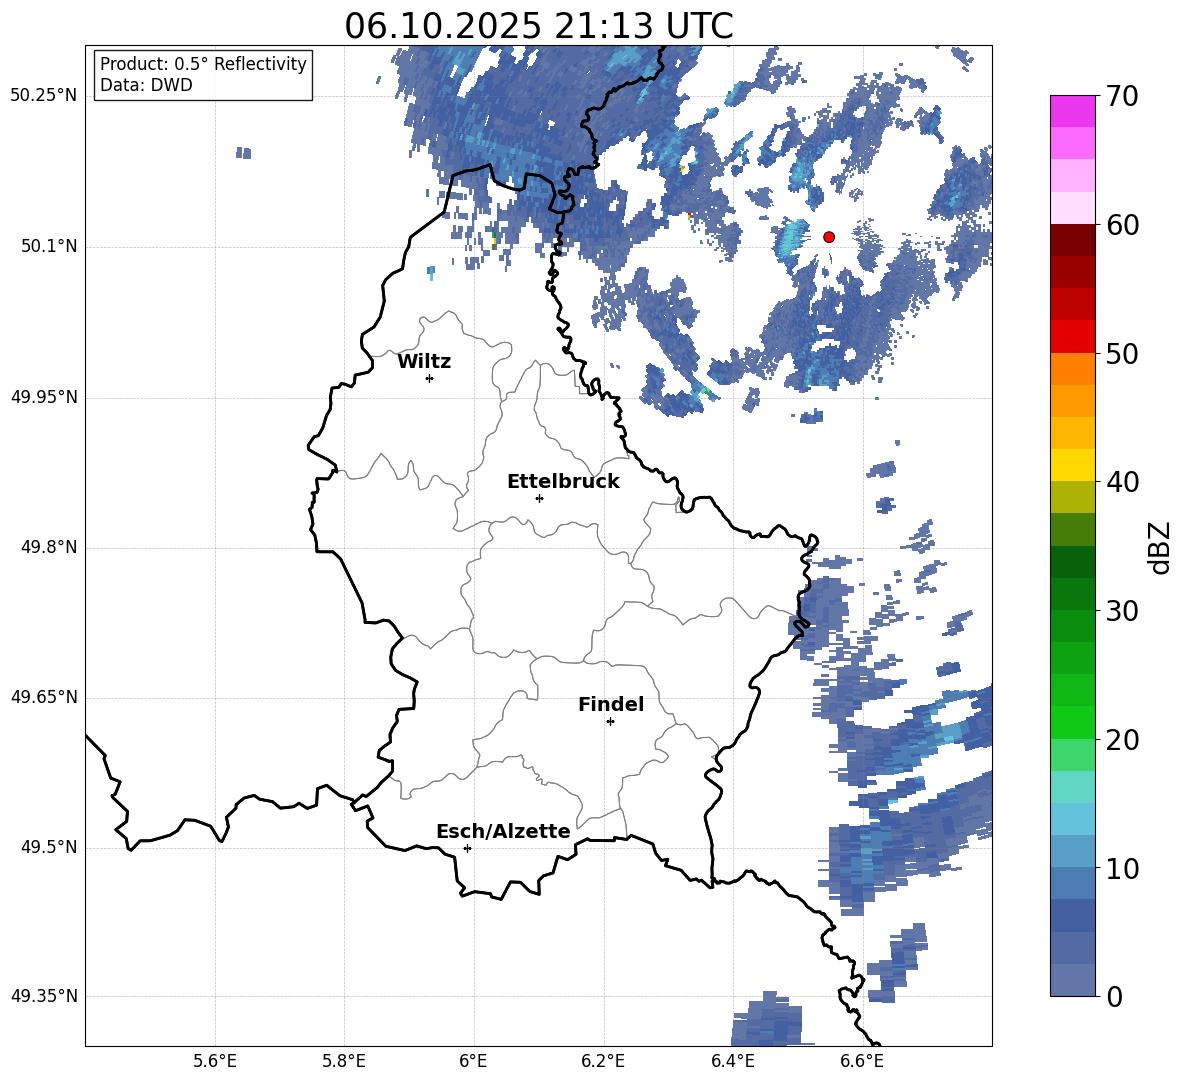Click the 49.95°N latitude label

(44, 396)
